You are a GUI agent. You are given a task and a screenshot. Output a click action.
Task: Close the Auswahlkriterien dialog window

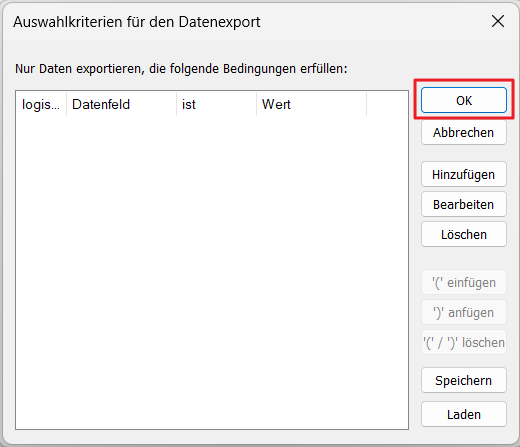coord(498,22)
